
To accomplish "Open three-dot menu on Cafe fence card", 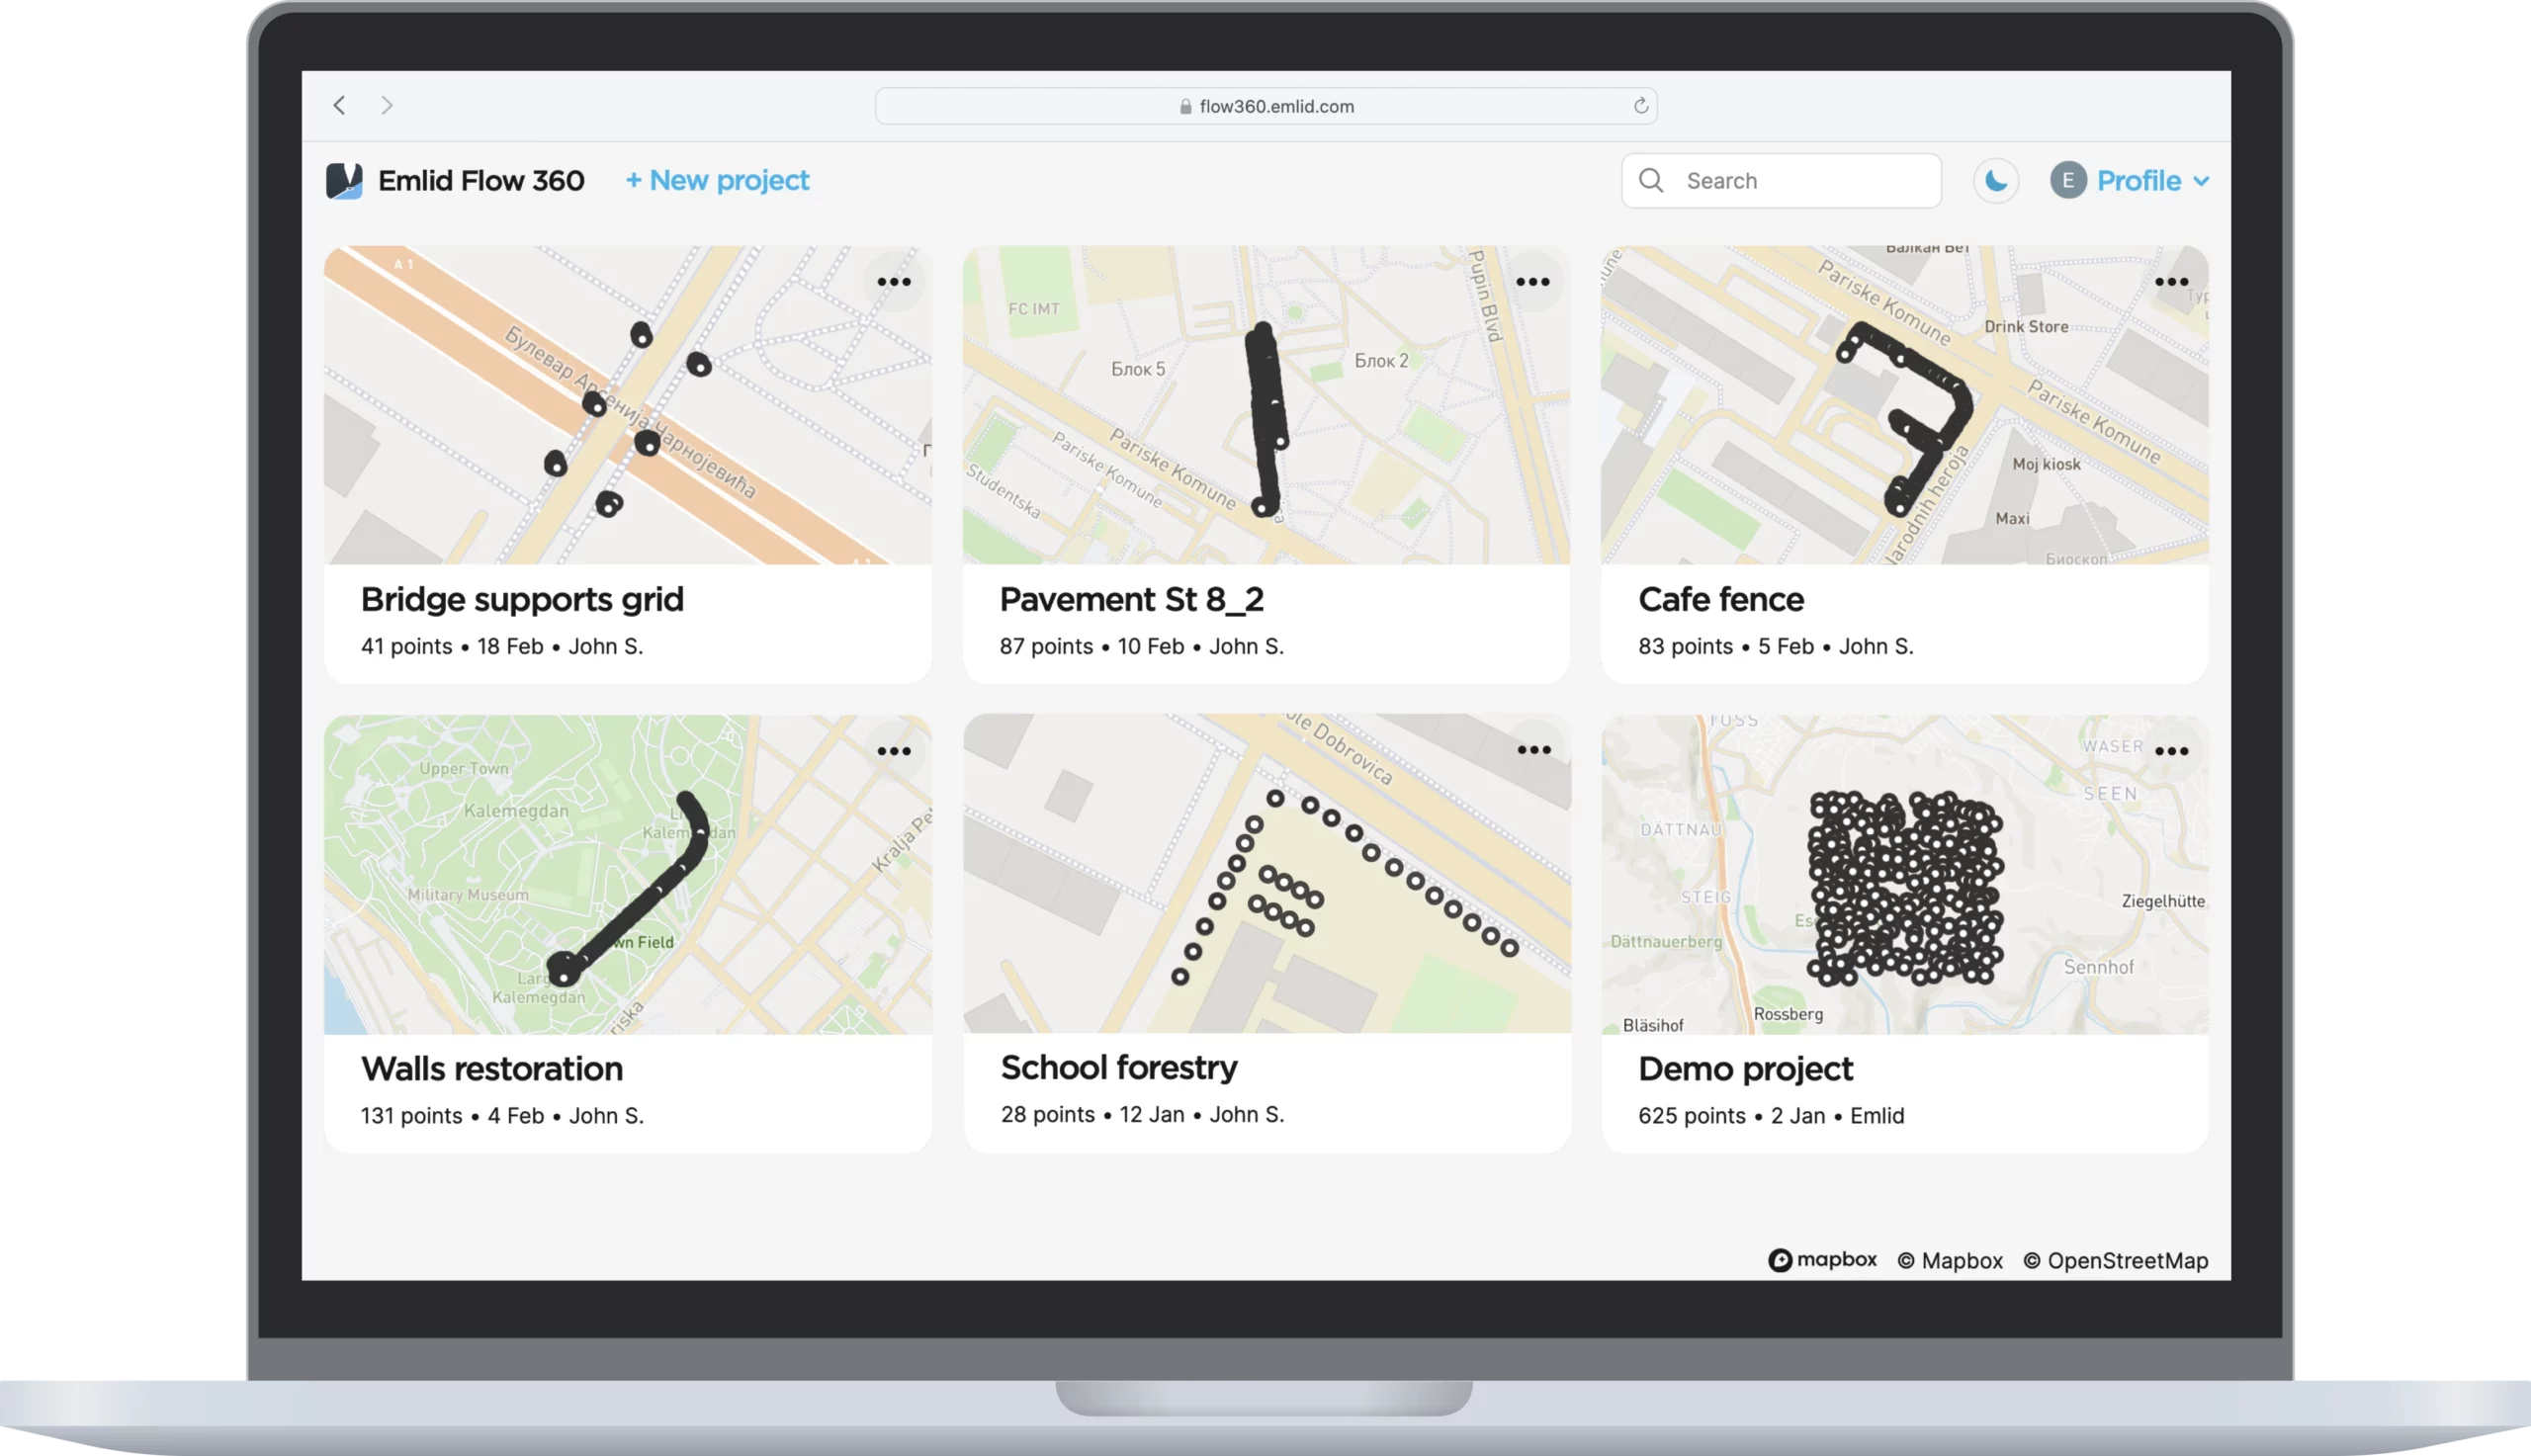I will point(2171,282).
